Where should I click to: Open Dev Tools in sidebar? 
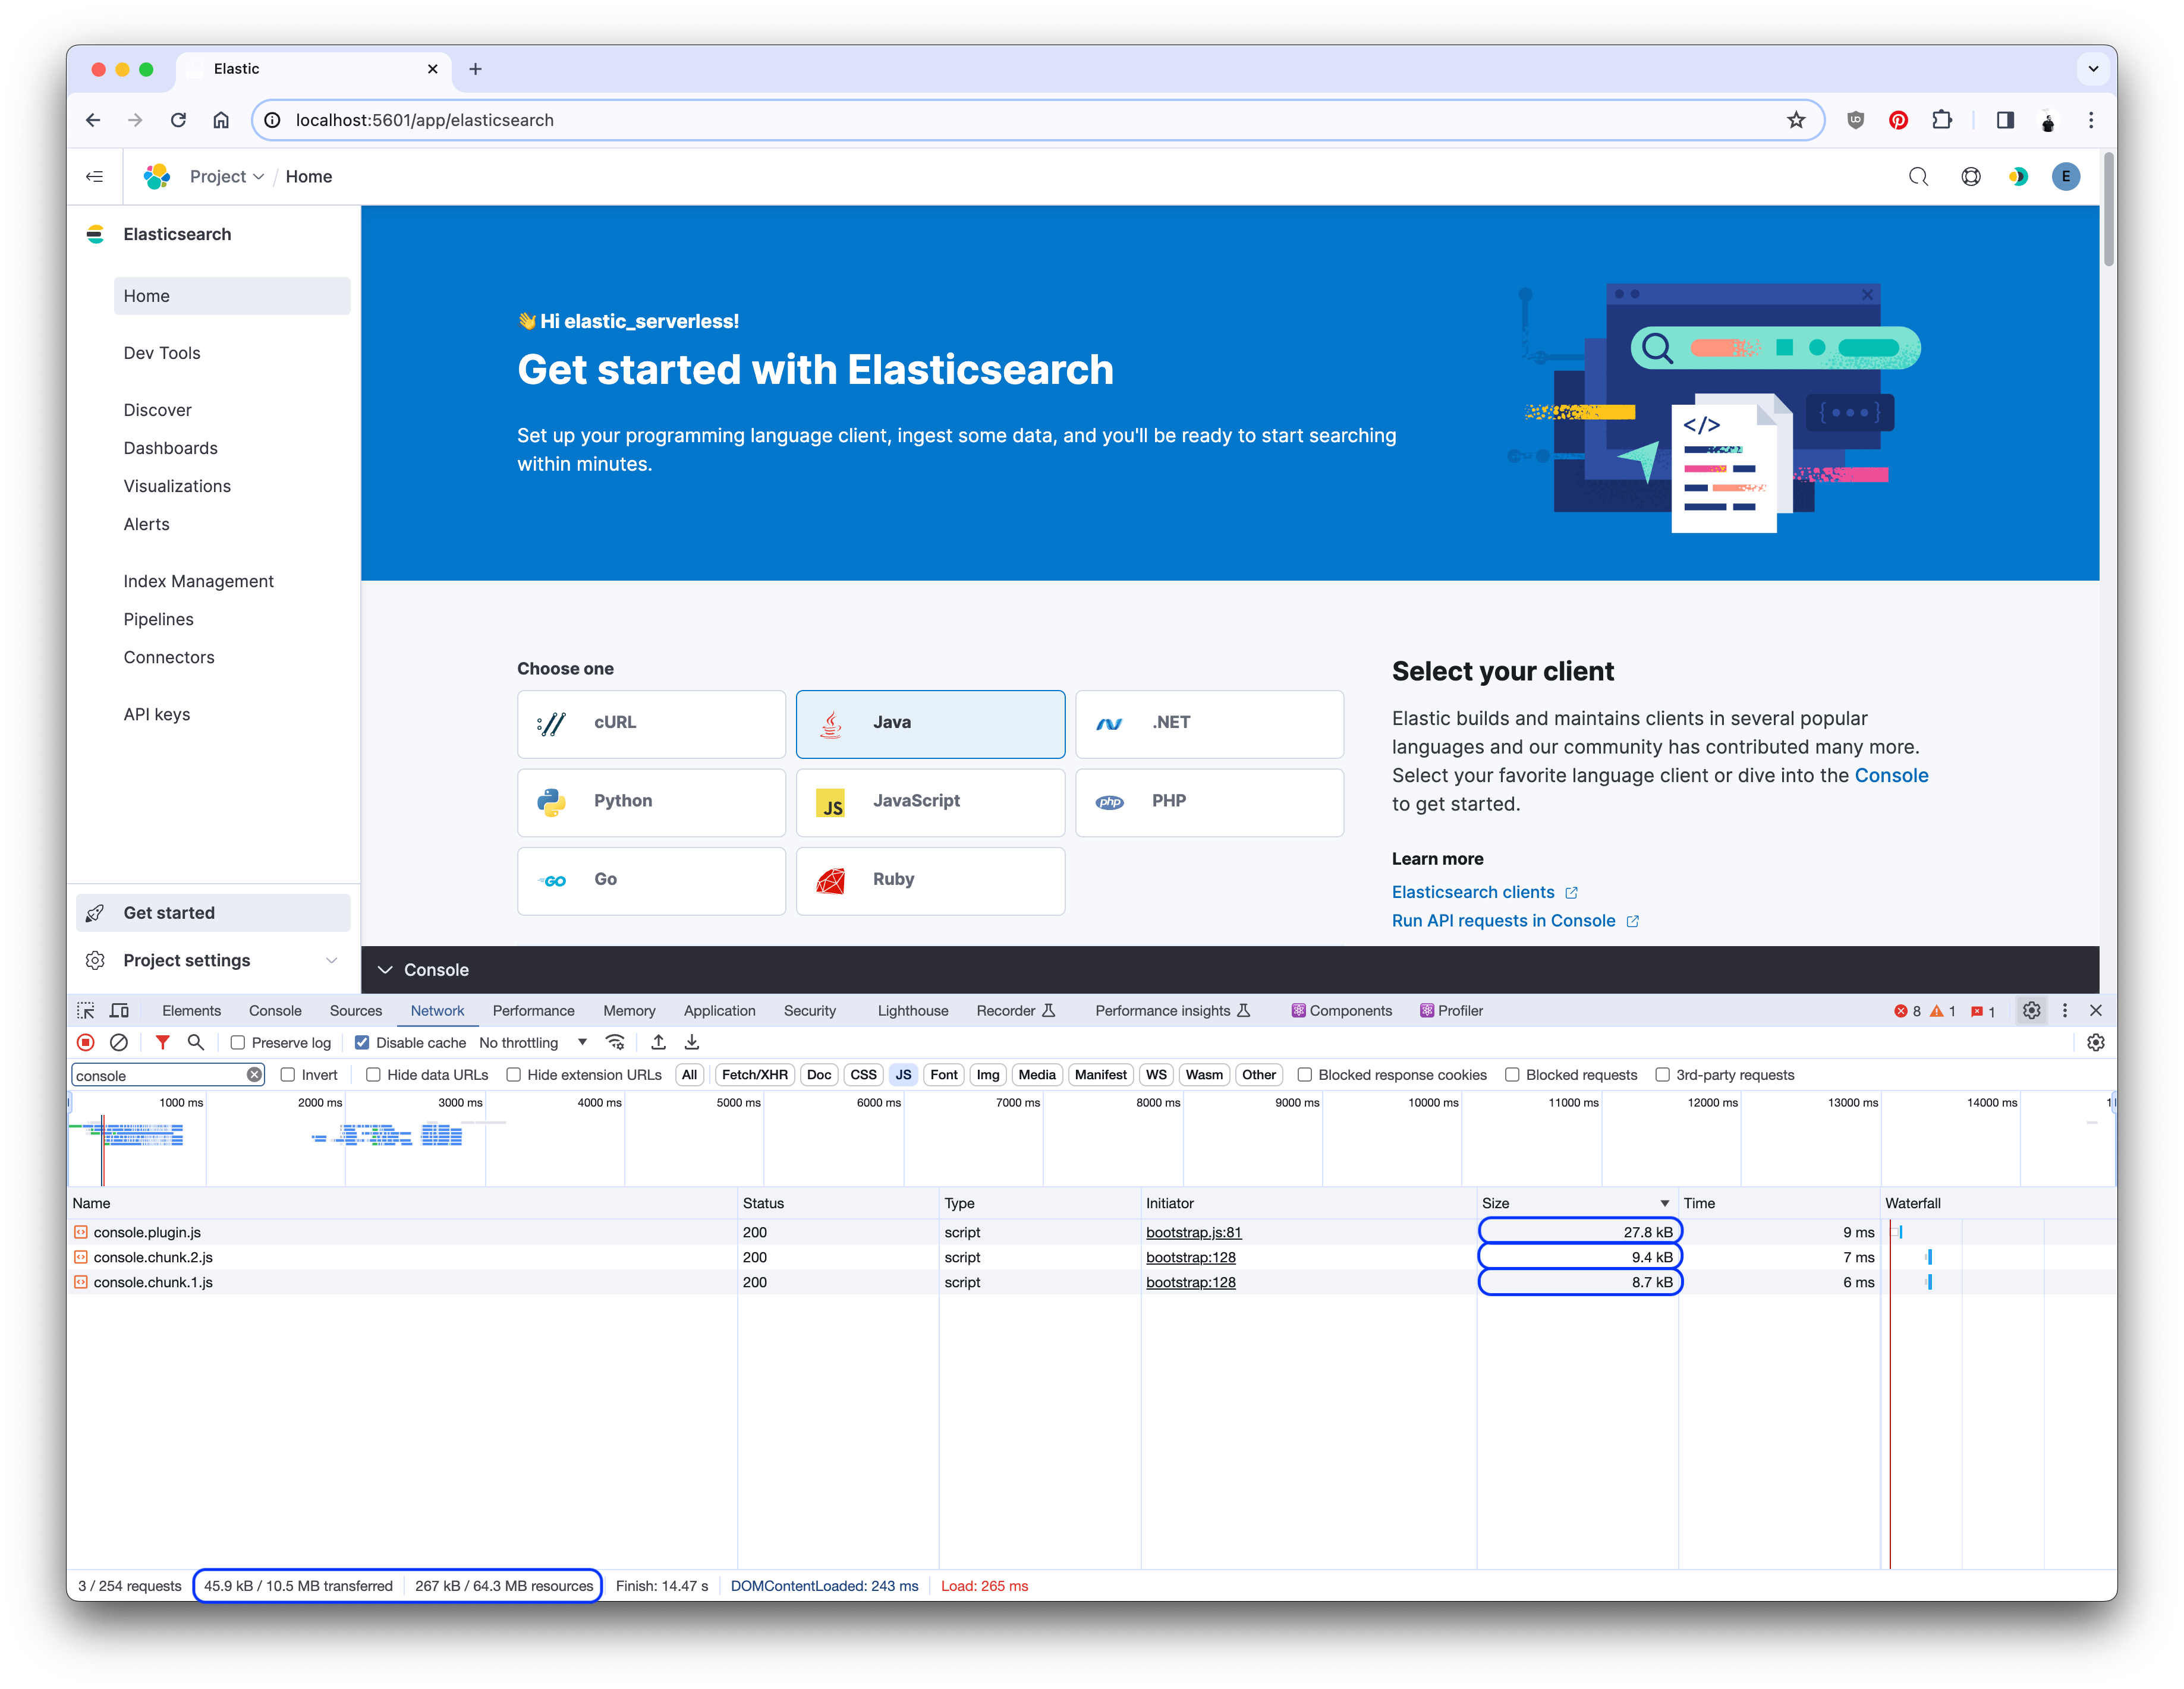tap(162, 353)
